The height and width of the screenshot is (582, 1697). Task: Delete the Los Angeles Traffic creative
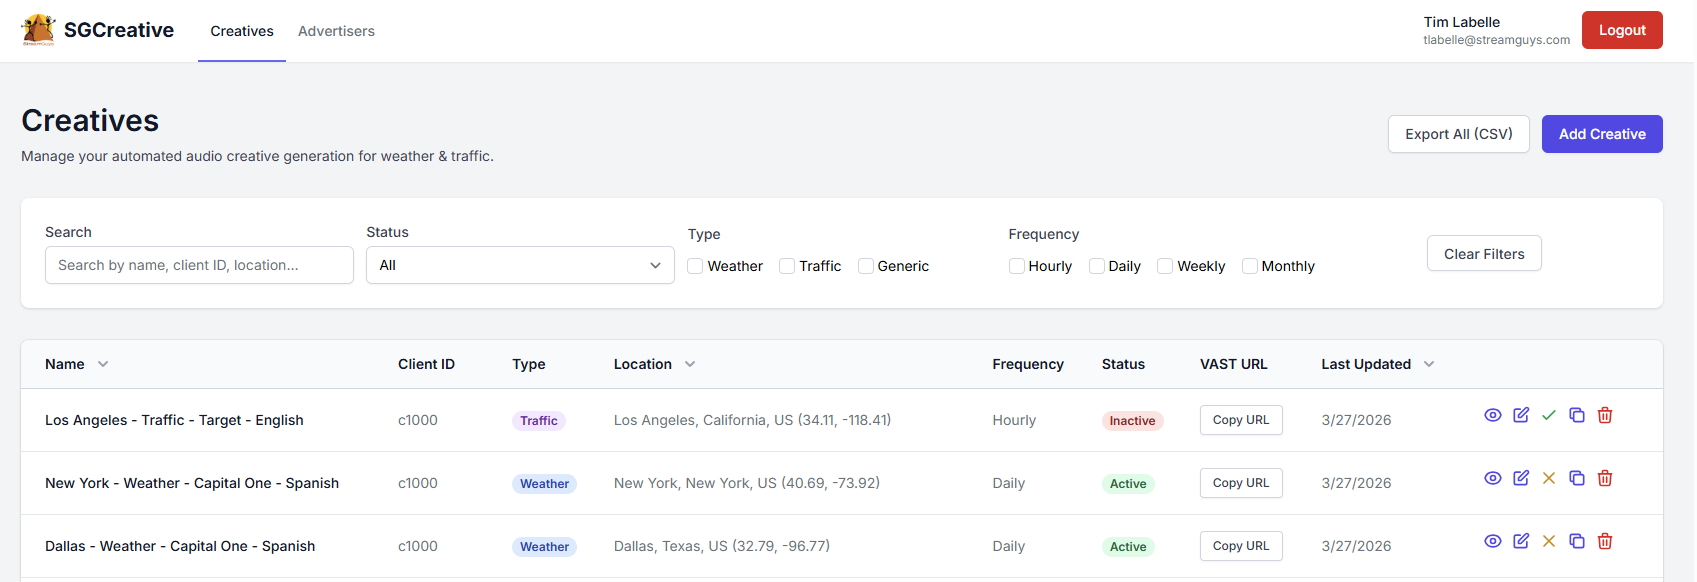[1604, 415]
